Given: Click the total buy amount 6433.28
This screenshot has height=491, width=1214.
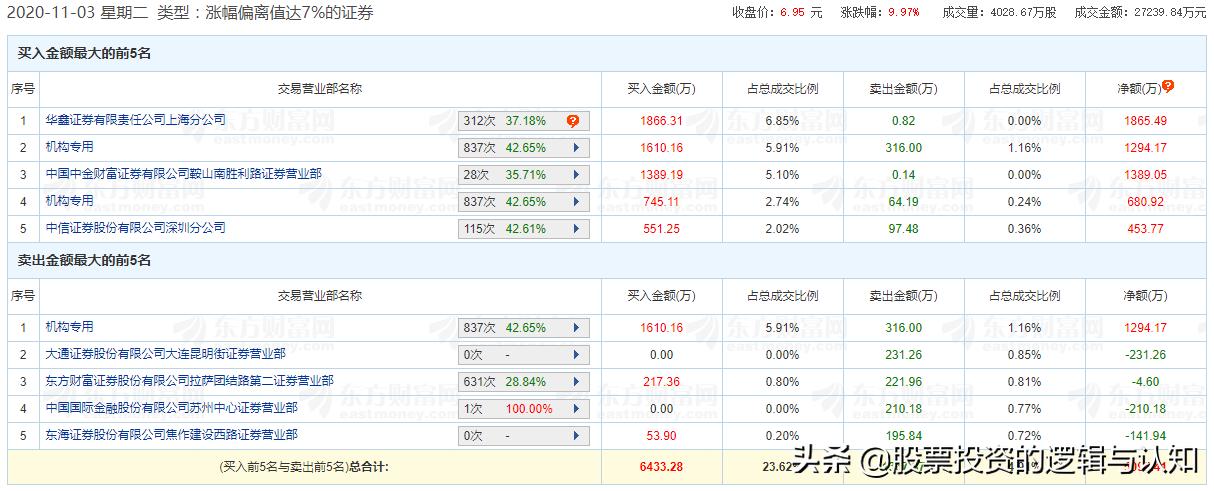Looking at the screenshot, I should pos(661,466).
